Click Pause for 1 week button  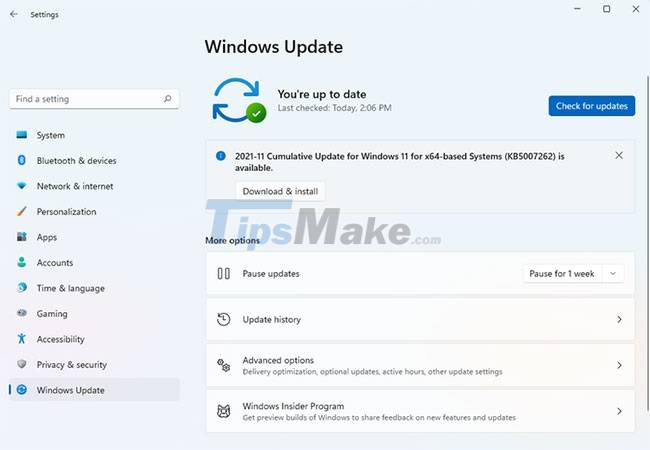pyautogui.click(x=562, y=273)
